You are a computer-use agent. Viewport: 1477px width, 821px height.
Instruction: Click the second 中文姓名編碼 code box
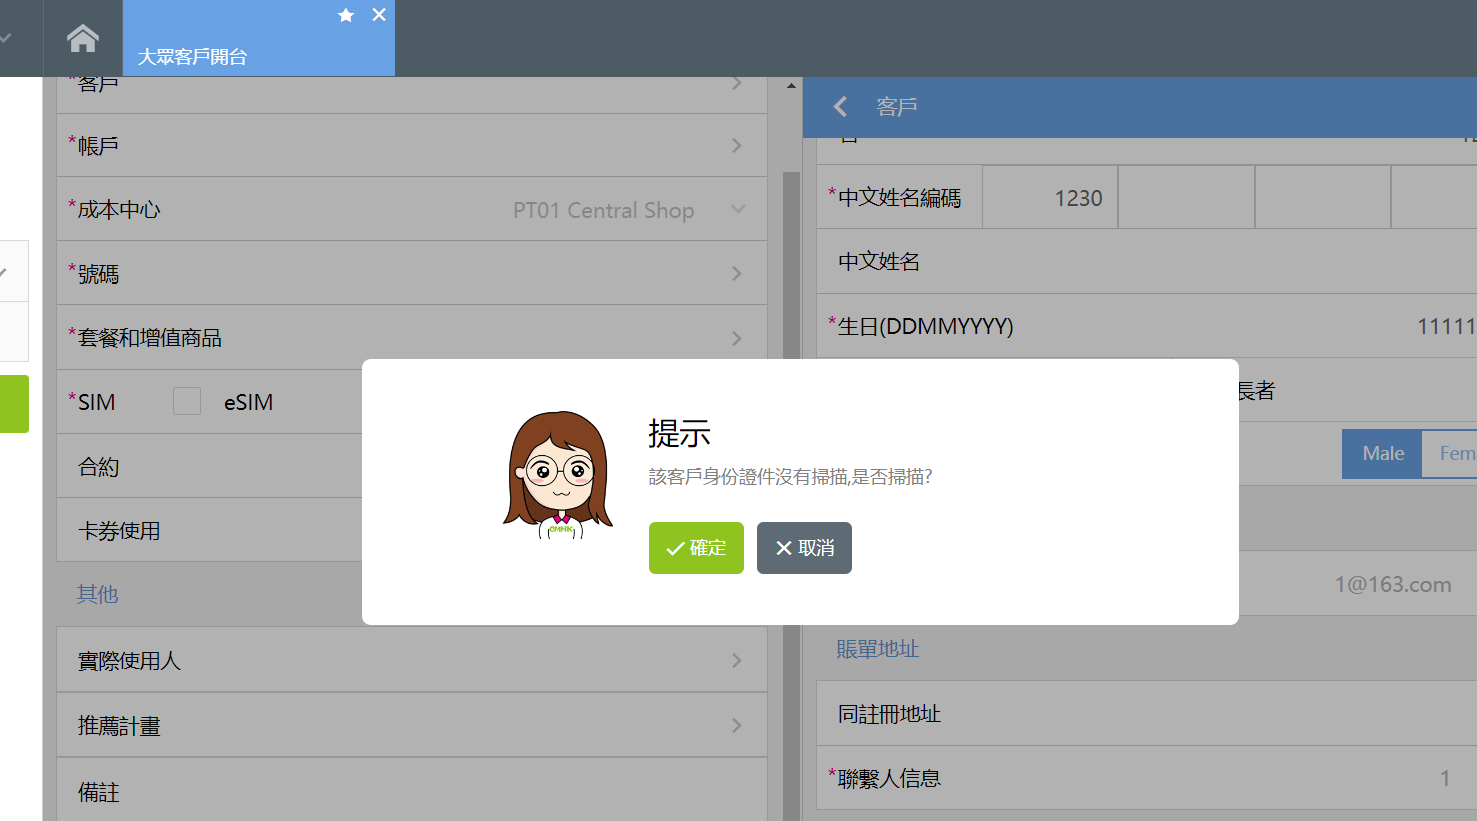point(1186,198)
